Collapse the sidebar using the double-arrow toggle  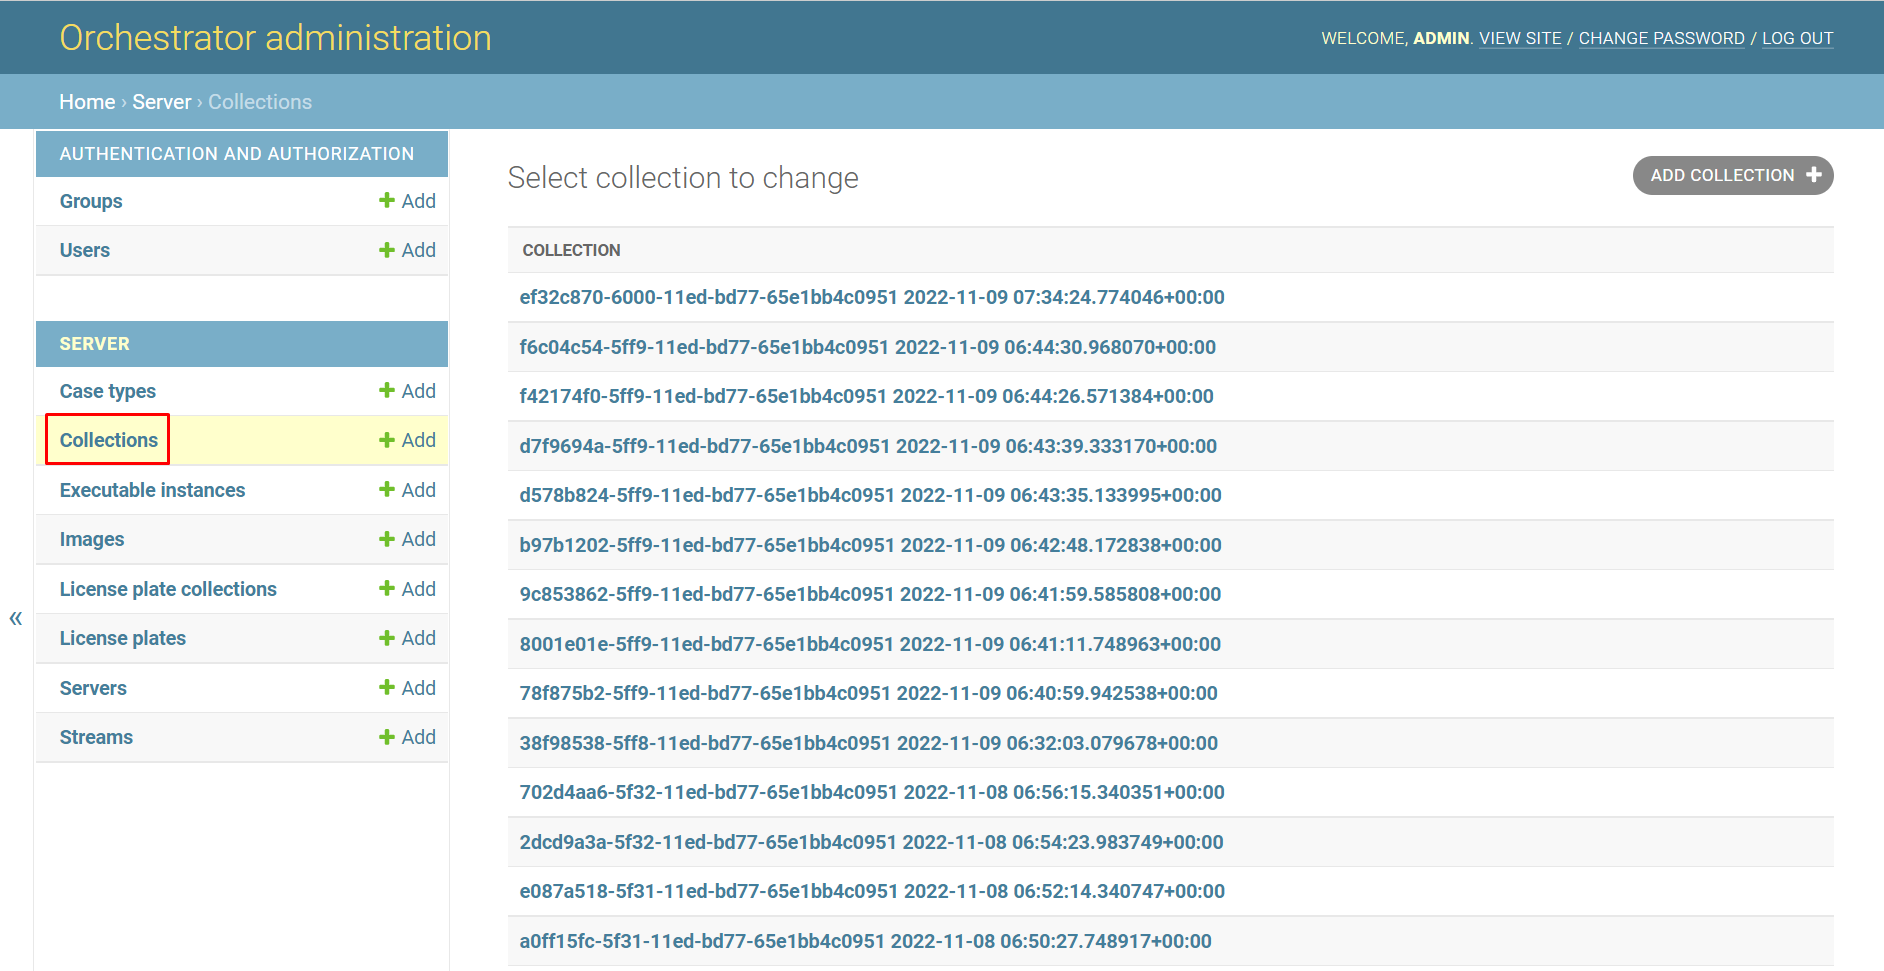[16, 618]
